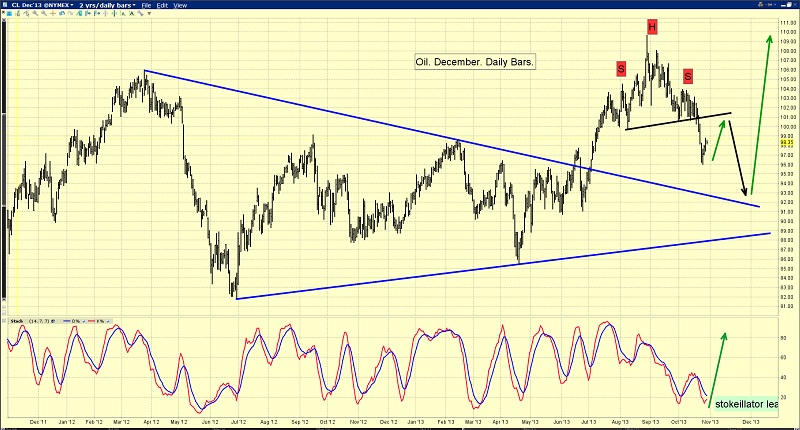The width and height of the screenshot is (800, 430).
Task: Click the 'Jan '12' date axis label
Action: point(67,422)
